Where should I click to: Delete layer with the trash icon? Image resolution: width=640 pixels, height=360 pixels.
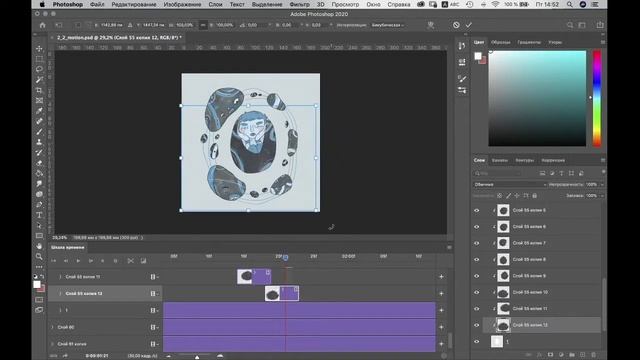pyautogui.click(x=593, y=355)
